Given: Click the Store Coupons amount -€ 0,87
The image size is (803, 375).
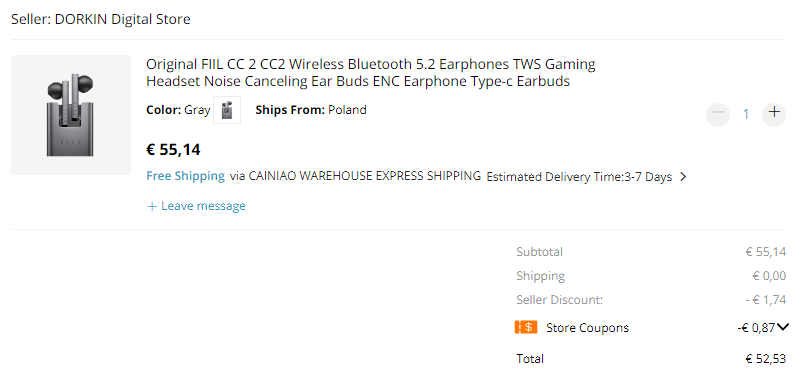Looking at the screenshot, I should click(x=756, y=328).
